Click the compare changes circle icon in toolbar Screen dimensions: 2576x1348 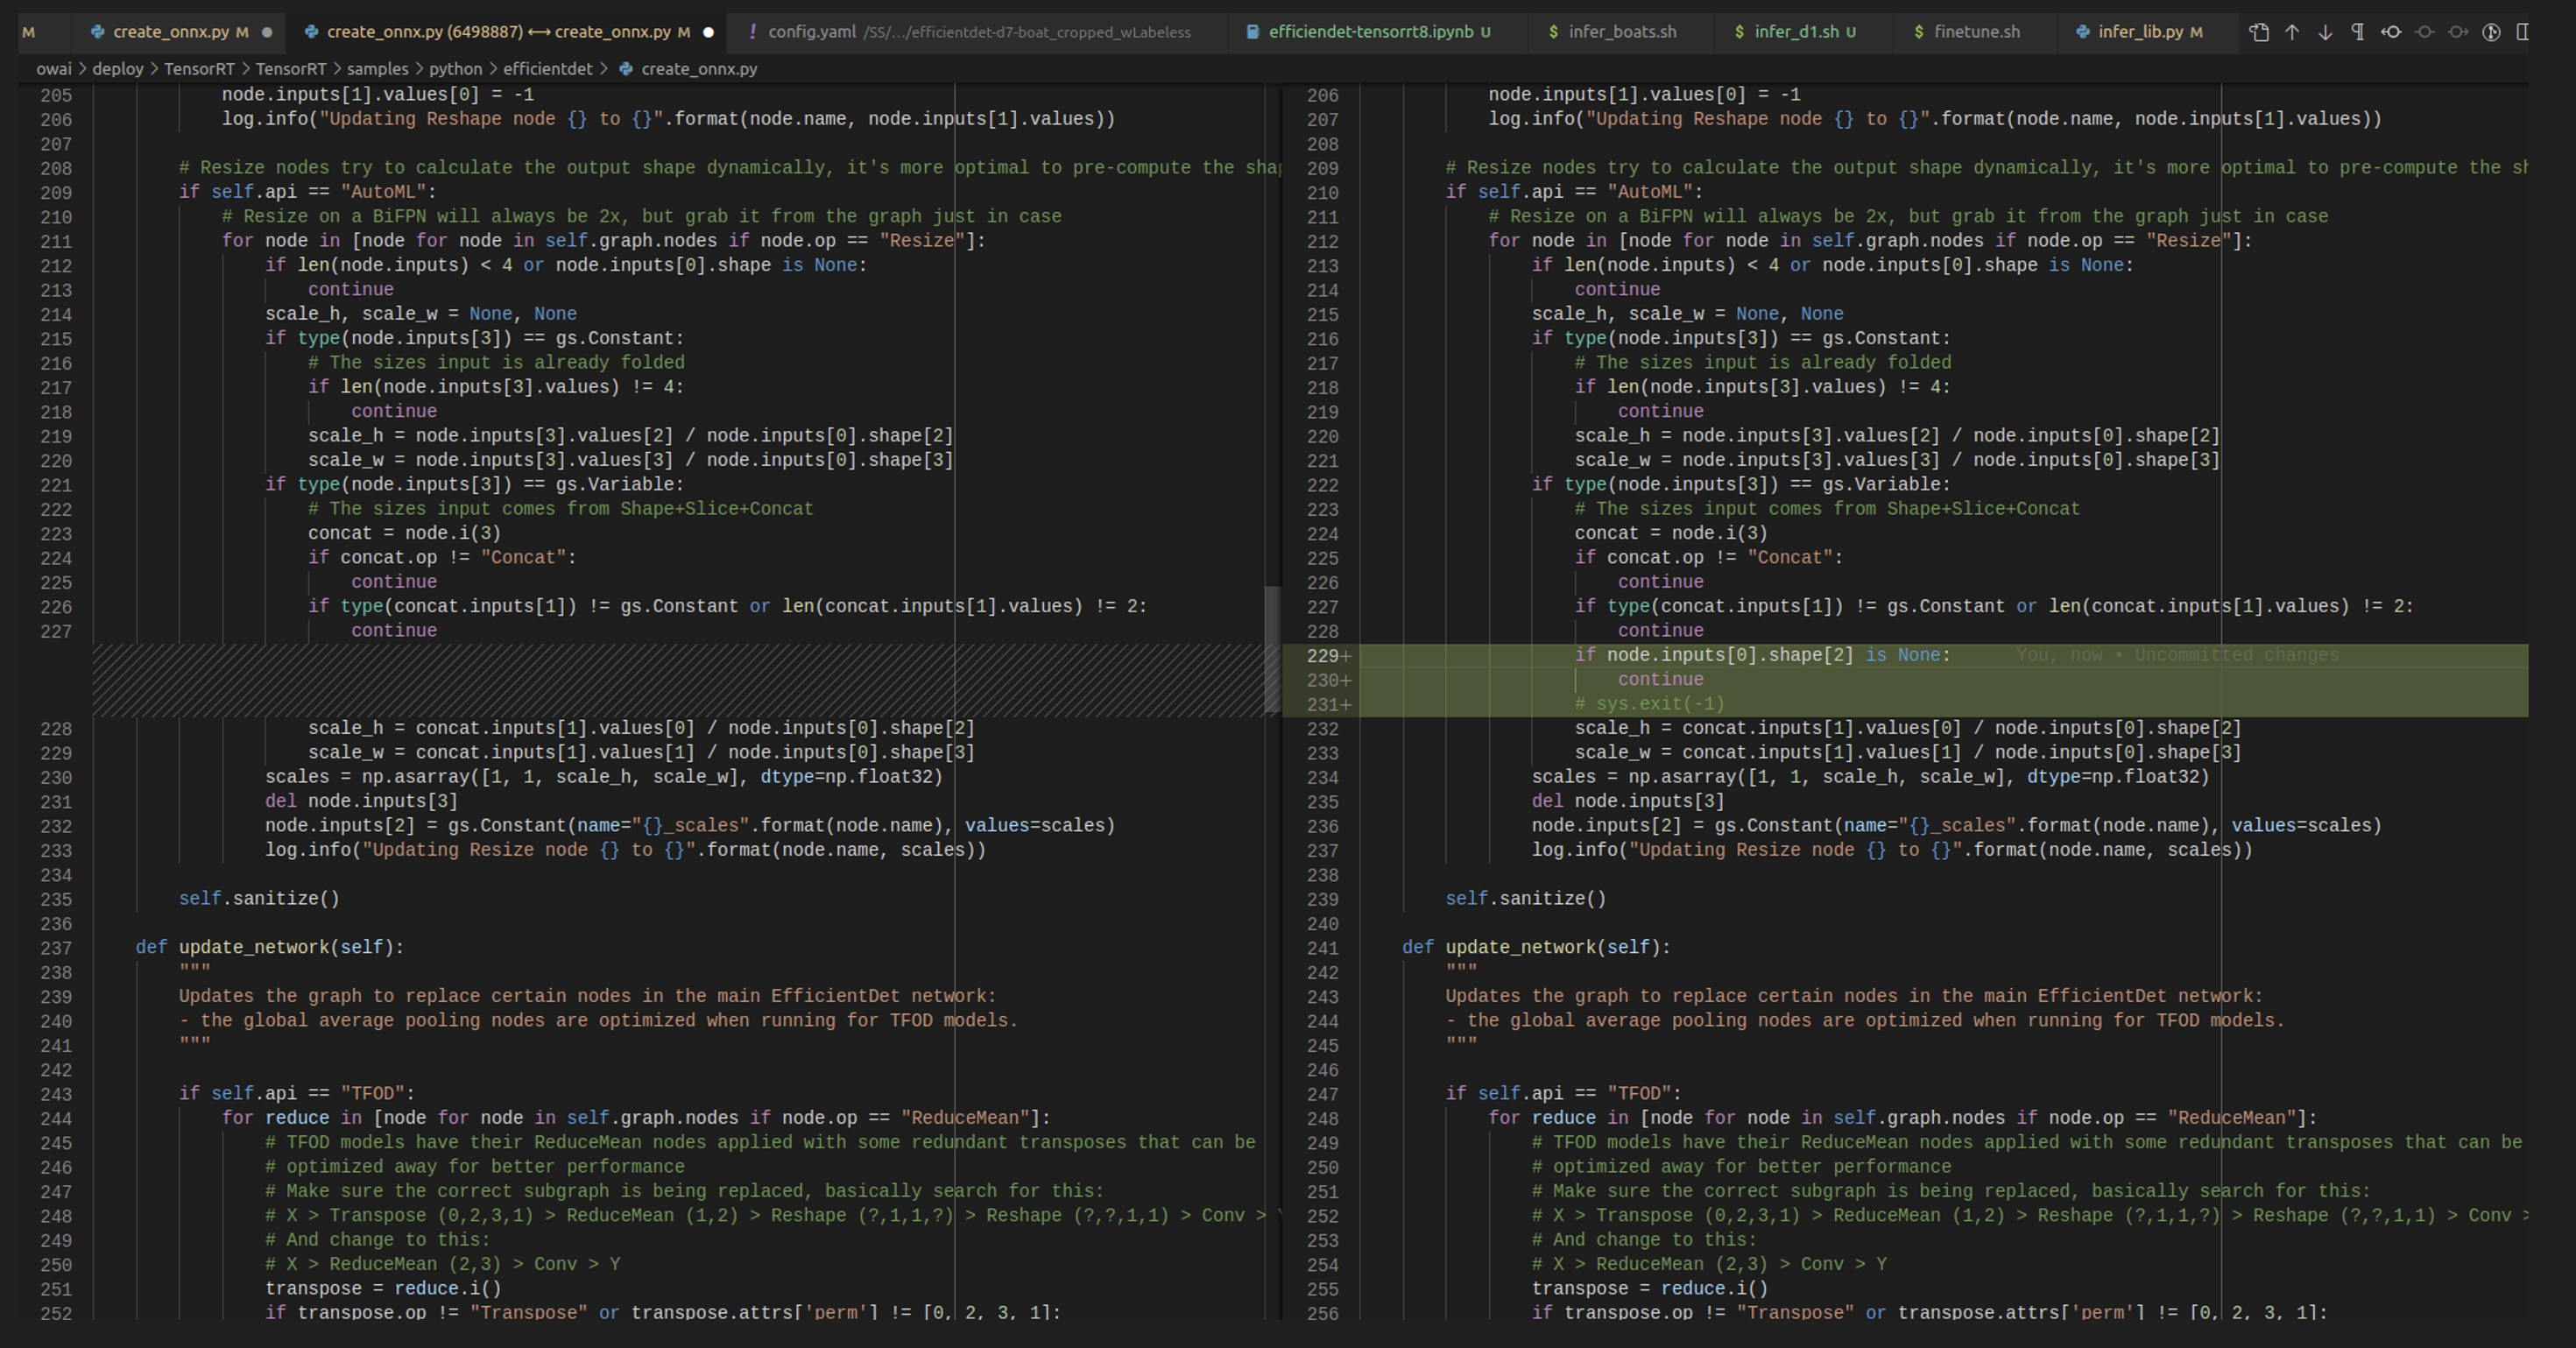click(x=2491, y=32)
